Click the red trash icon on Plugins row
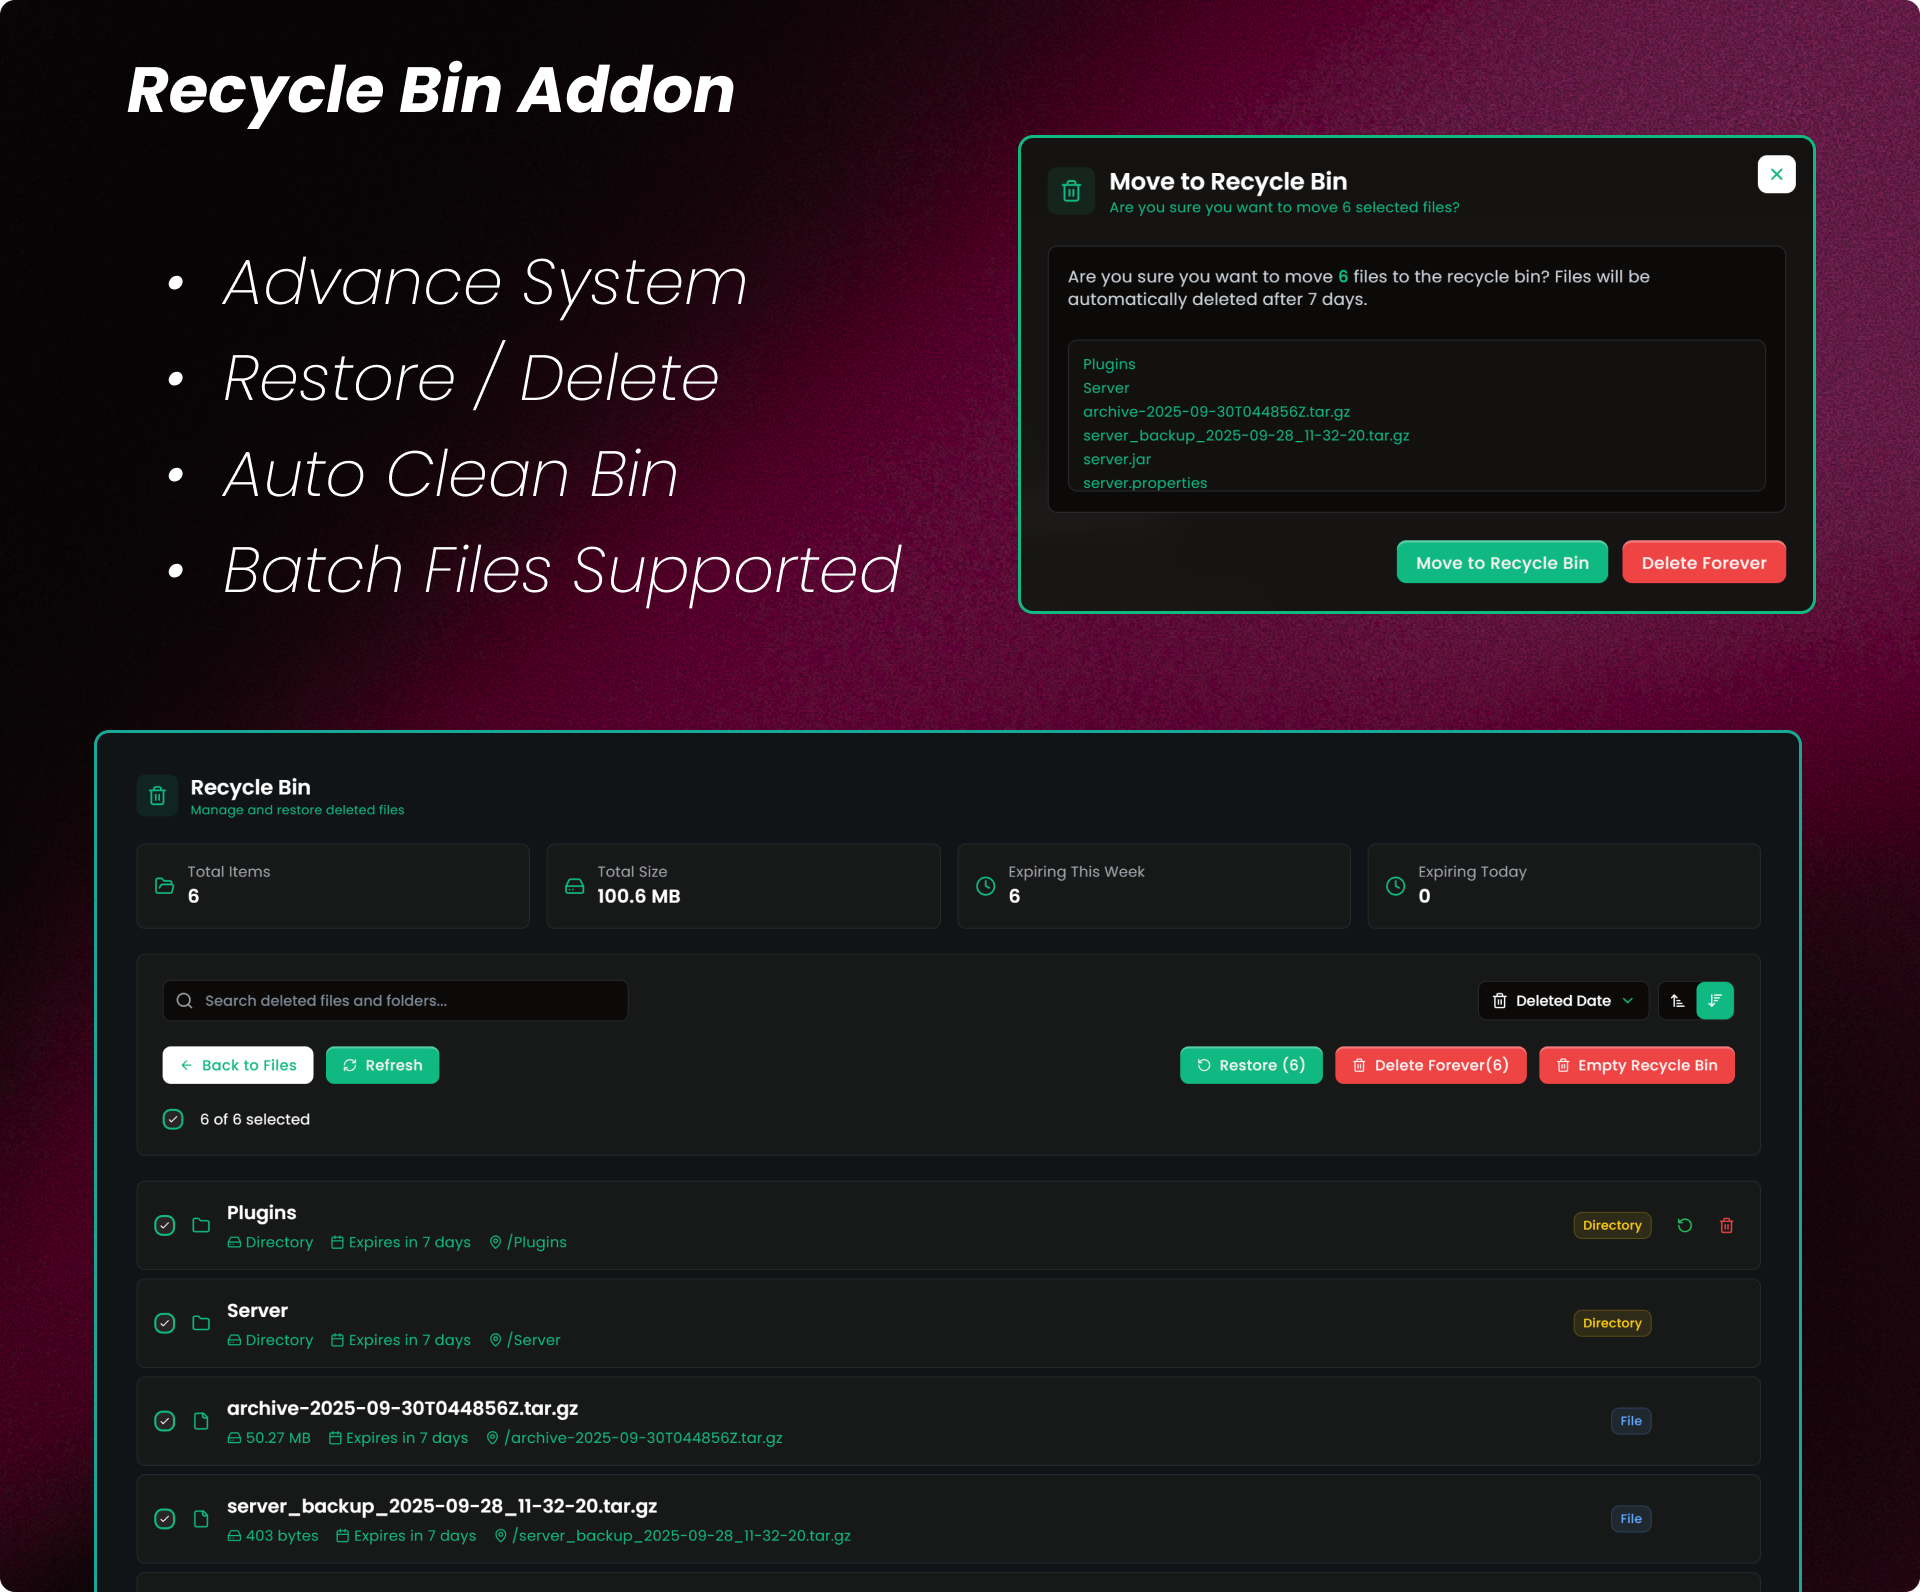 [x=1726, y=1225]
